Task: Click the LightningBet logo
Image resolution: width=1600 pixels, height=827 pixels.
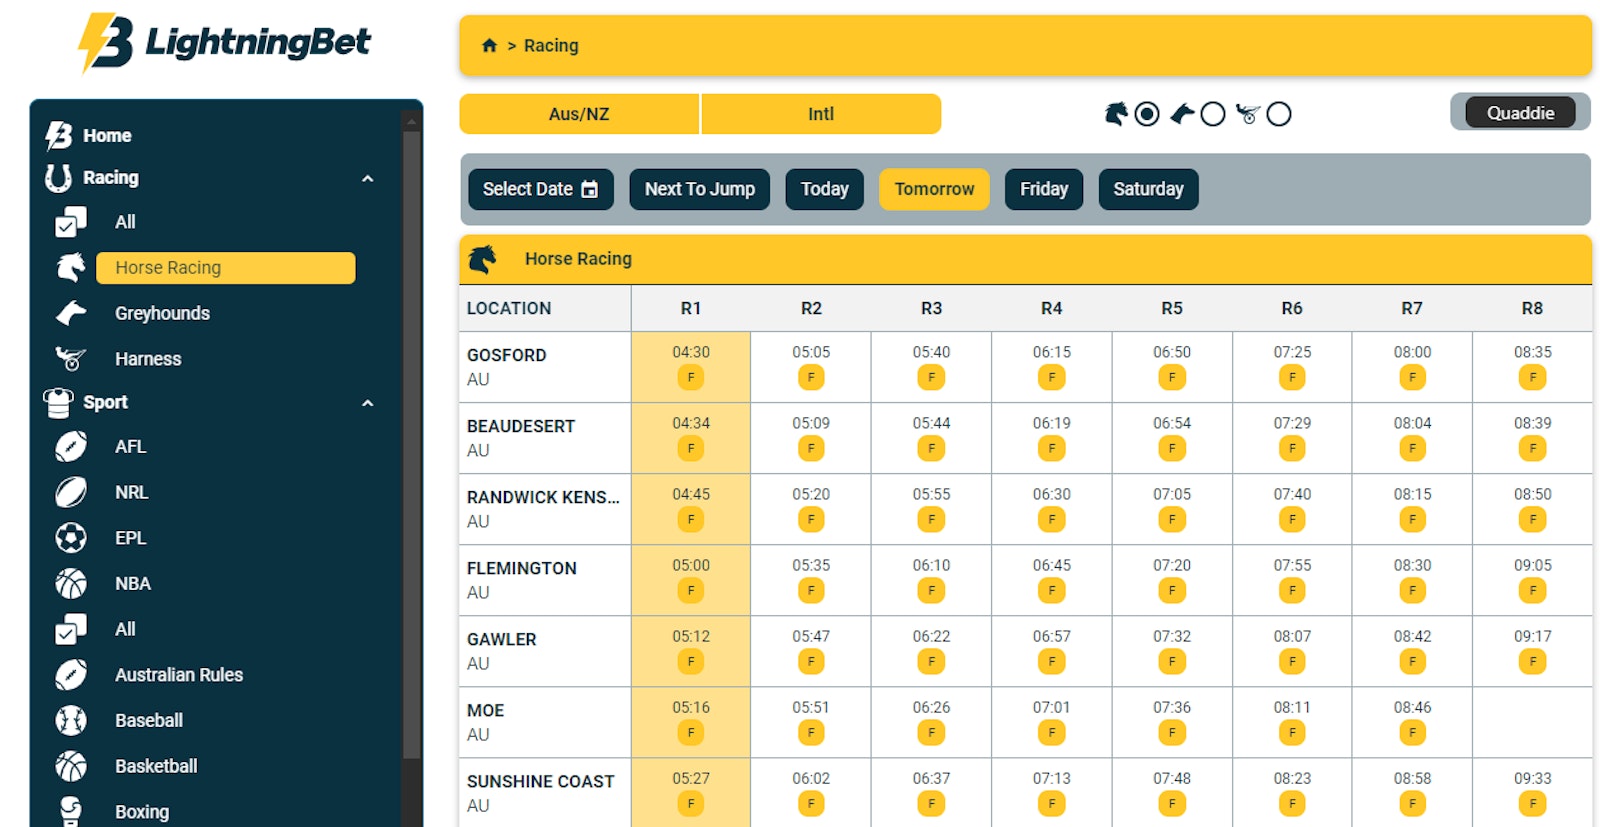Action: click(225, 43)
